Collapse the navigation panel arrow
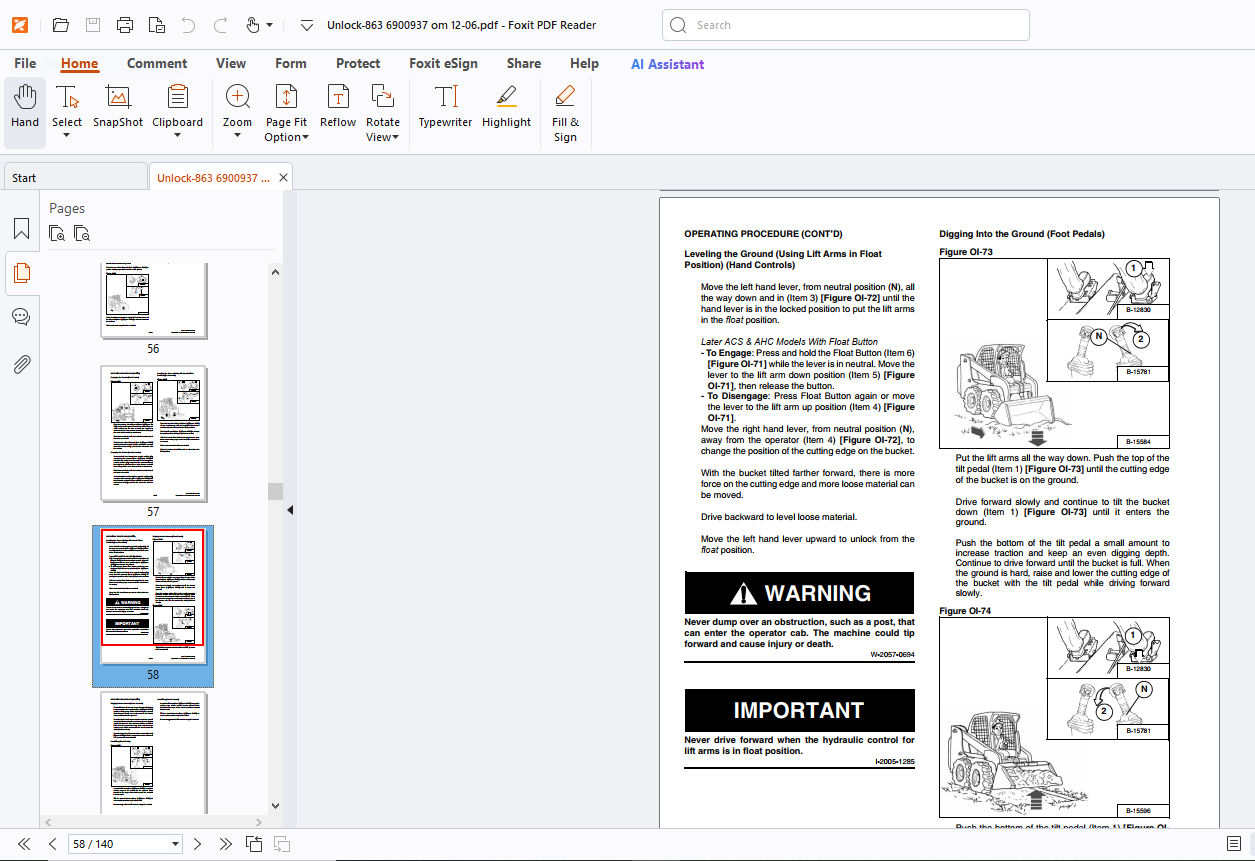The image size is (1255, 861). pyautogui.click(x=290, y=510)
